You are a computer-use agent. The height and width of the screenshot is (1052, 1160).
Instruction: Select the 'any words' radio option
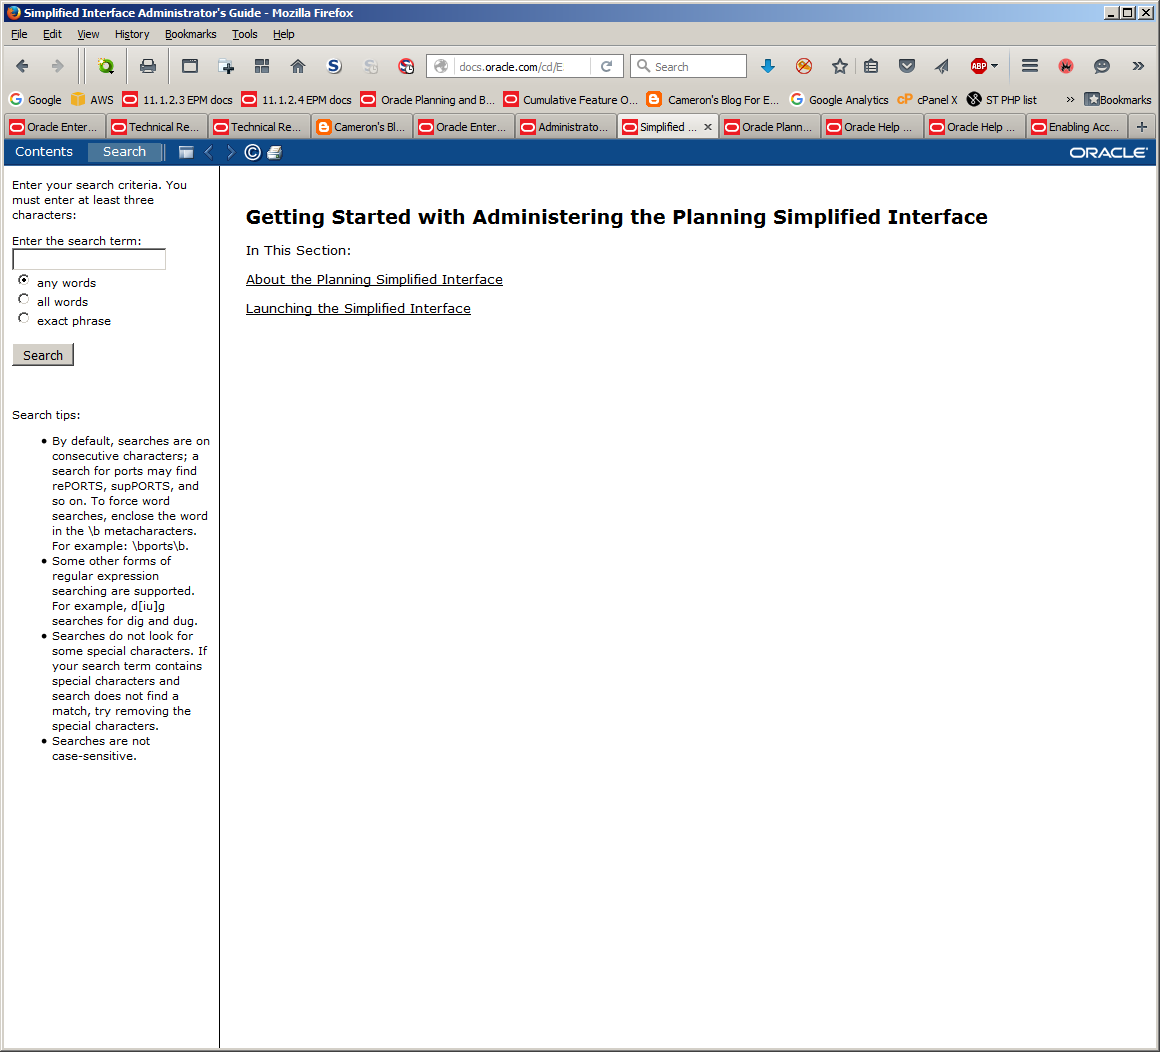pos(24,280)
